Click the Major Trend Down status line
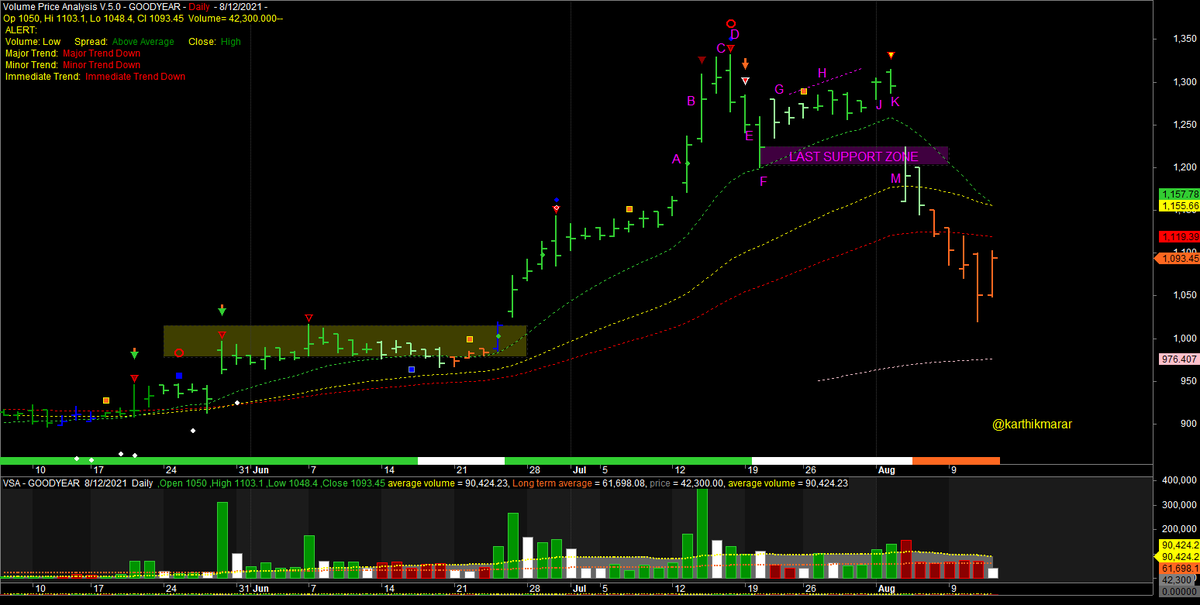Screen dimensions: 1200x605 (x=71, y=53)
